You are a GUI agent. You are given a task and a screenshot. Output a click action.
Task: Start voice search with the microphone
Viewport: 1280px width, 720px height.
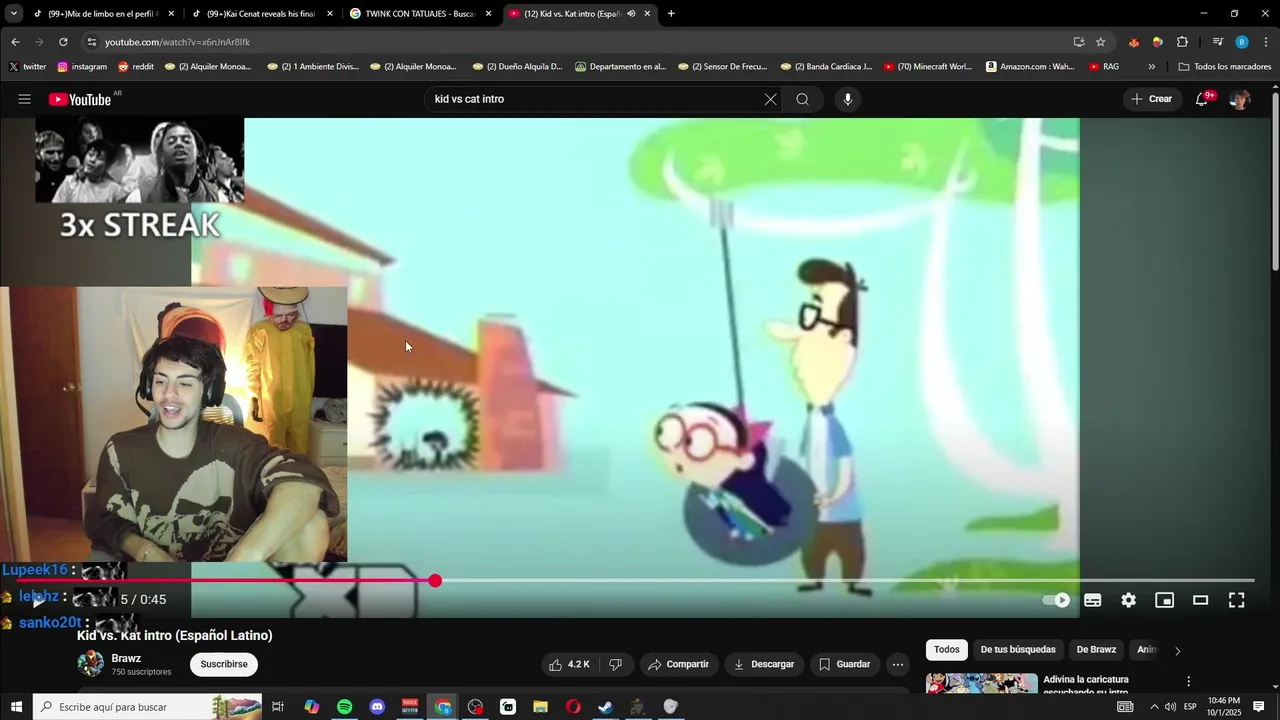click(x=848, y=99)
